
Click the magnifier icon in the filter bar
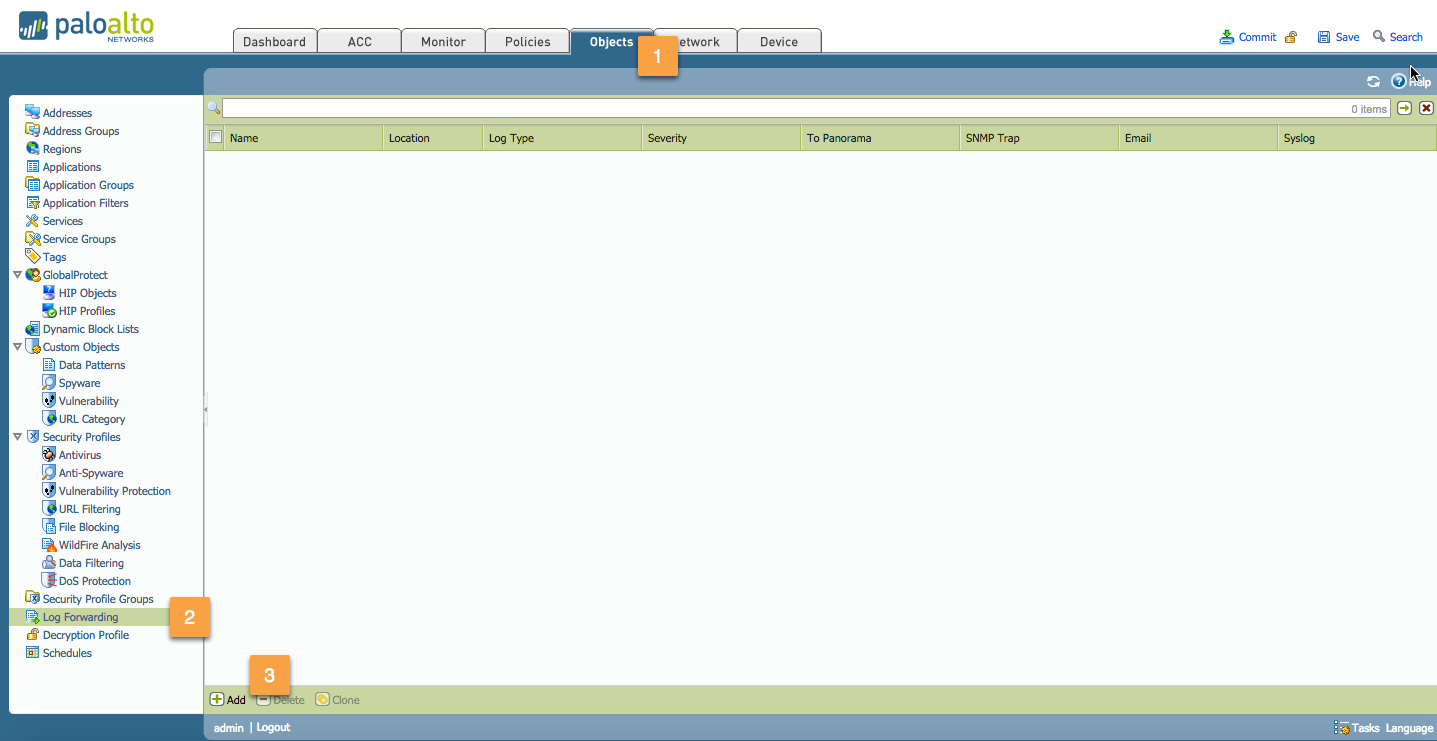click(x=214, y=107)
